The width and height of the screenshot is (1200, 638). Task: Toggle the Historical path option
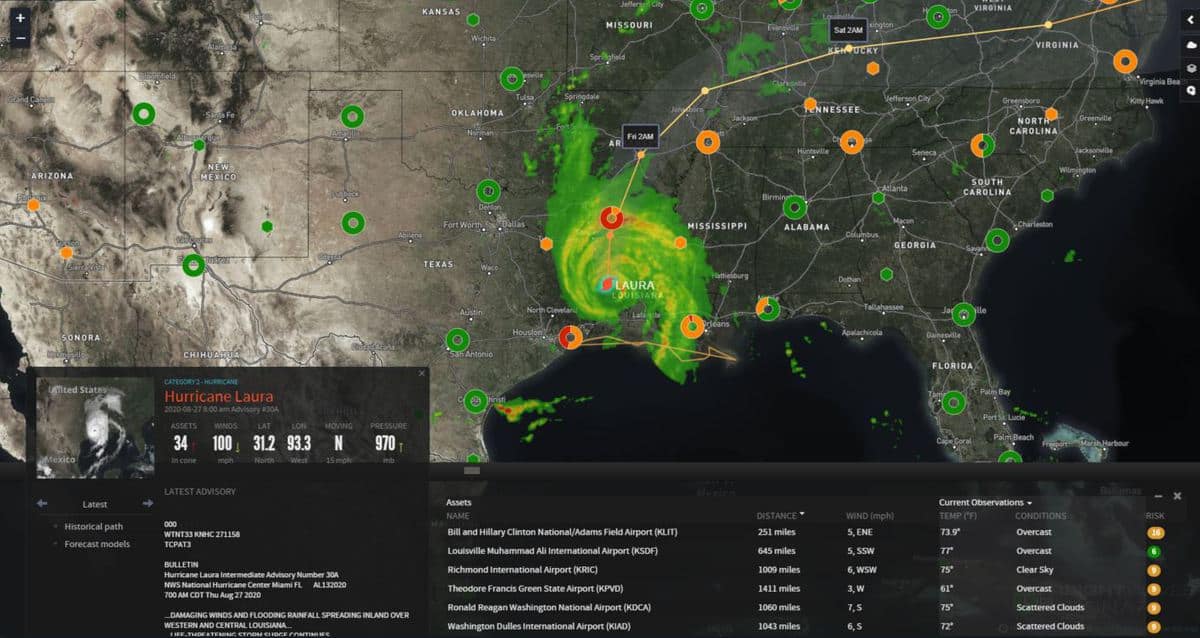point(93,527)
